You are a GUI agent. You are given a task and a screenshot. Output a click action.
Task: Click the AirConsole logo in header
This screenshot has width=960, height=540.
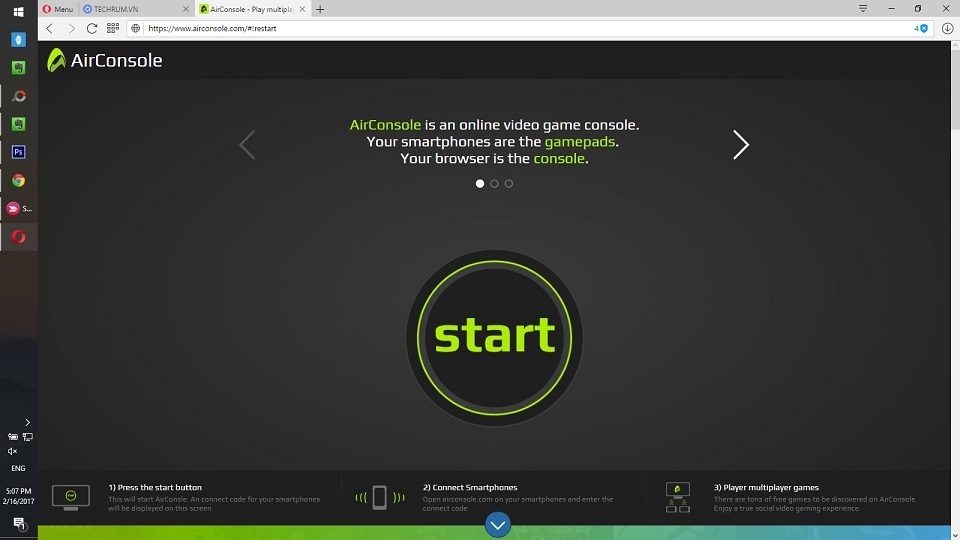pos(105,60)
